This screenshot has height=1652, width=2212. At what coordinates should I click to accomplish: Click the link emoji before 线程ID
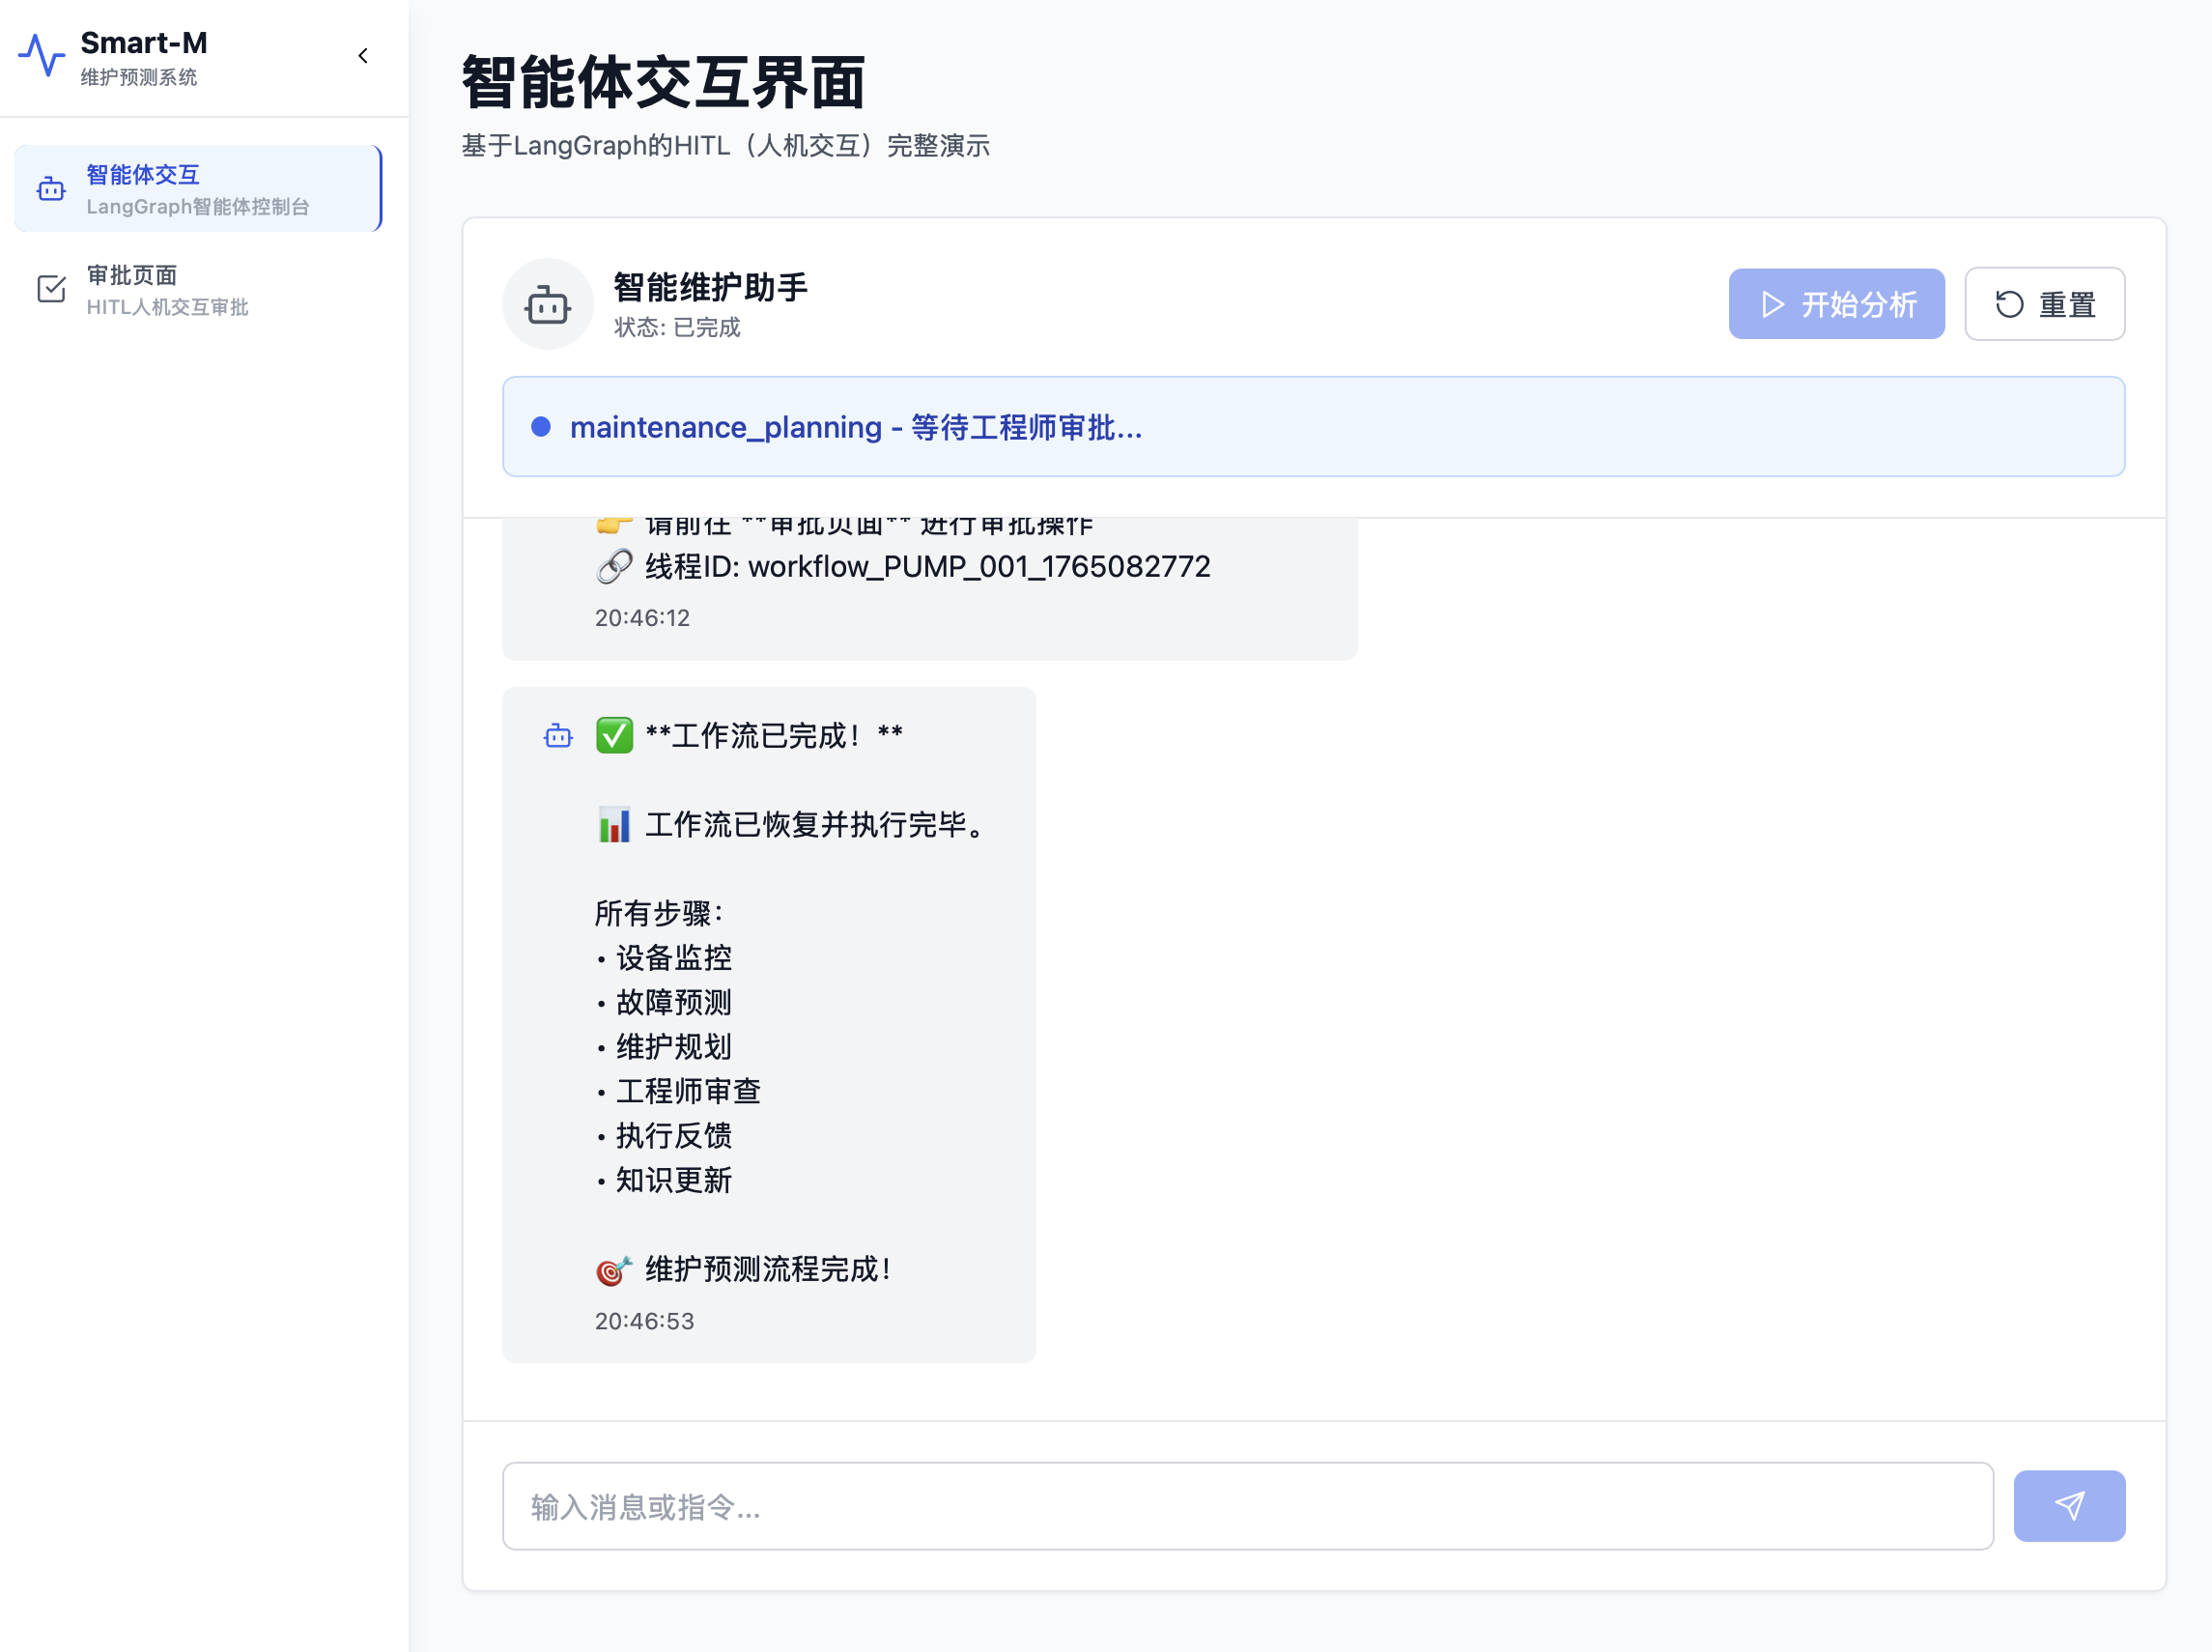(614, 567)
